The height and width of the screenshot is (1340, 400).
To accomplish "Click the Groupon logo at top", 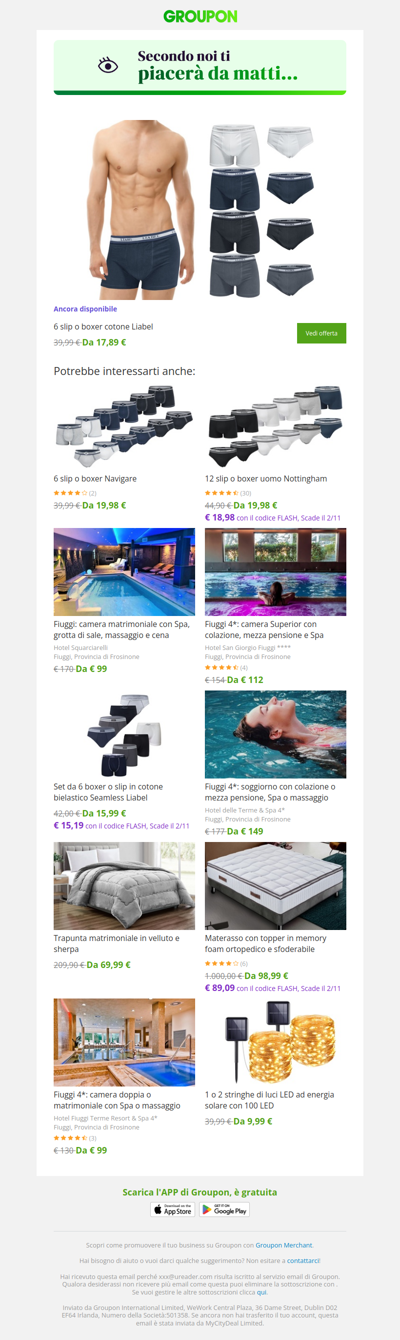I will coord(200,16).
